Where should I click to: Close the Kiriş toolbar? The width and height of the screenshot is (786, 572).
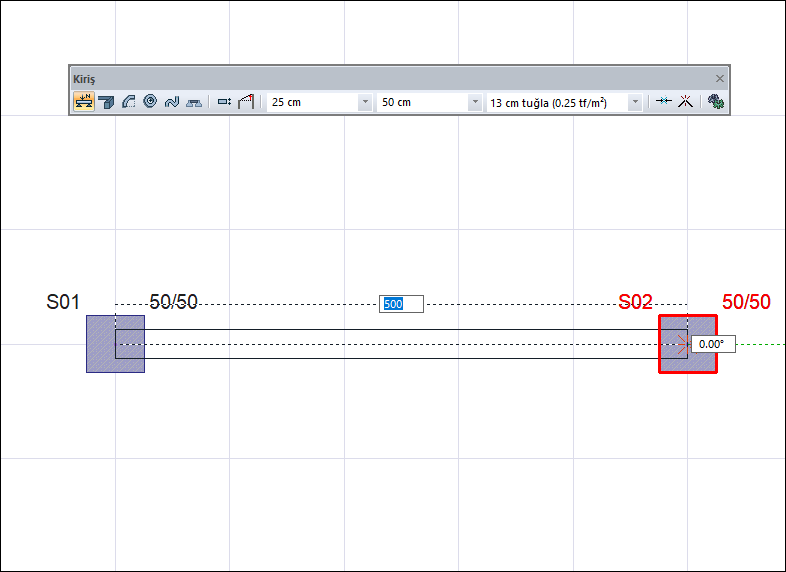point(720,79)
